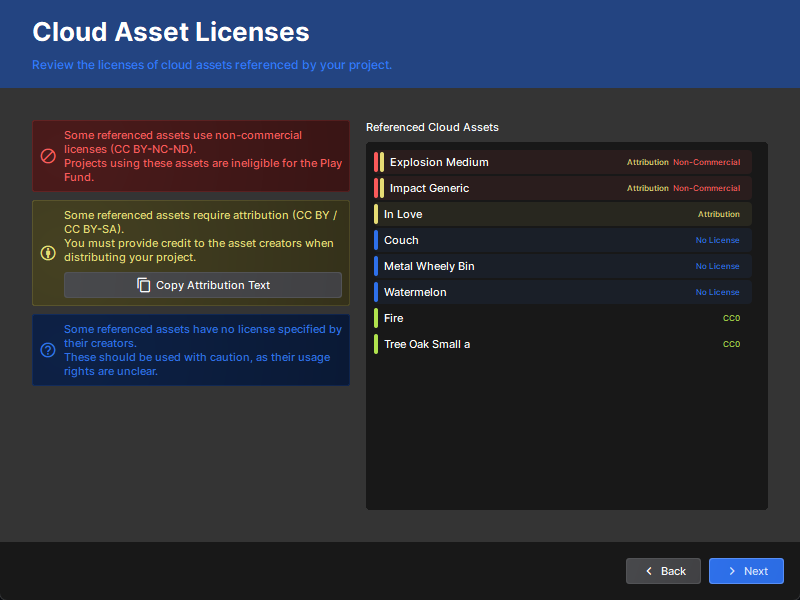The width and height of the screenshot is (800, 600).
Task: Click the copy icon beside Copy Attribution Text
Action: (x=143, y=285)
